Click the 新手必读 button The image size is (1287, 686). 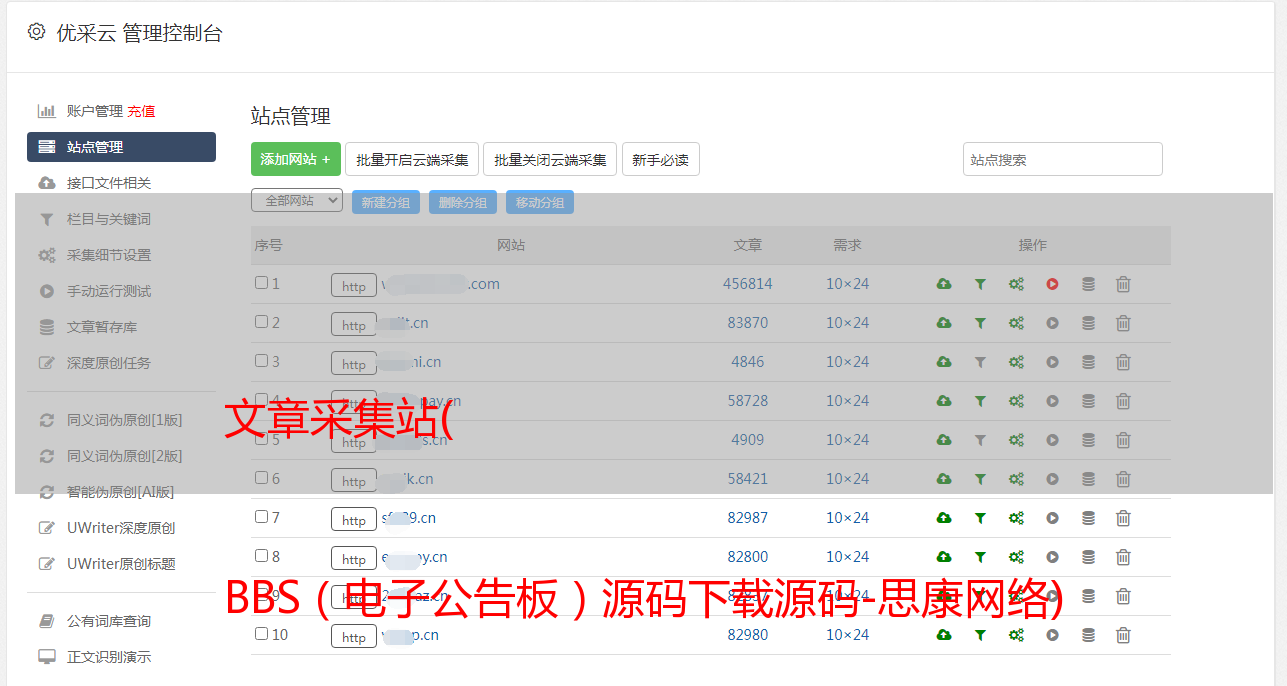coord(660,159)
